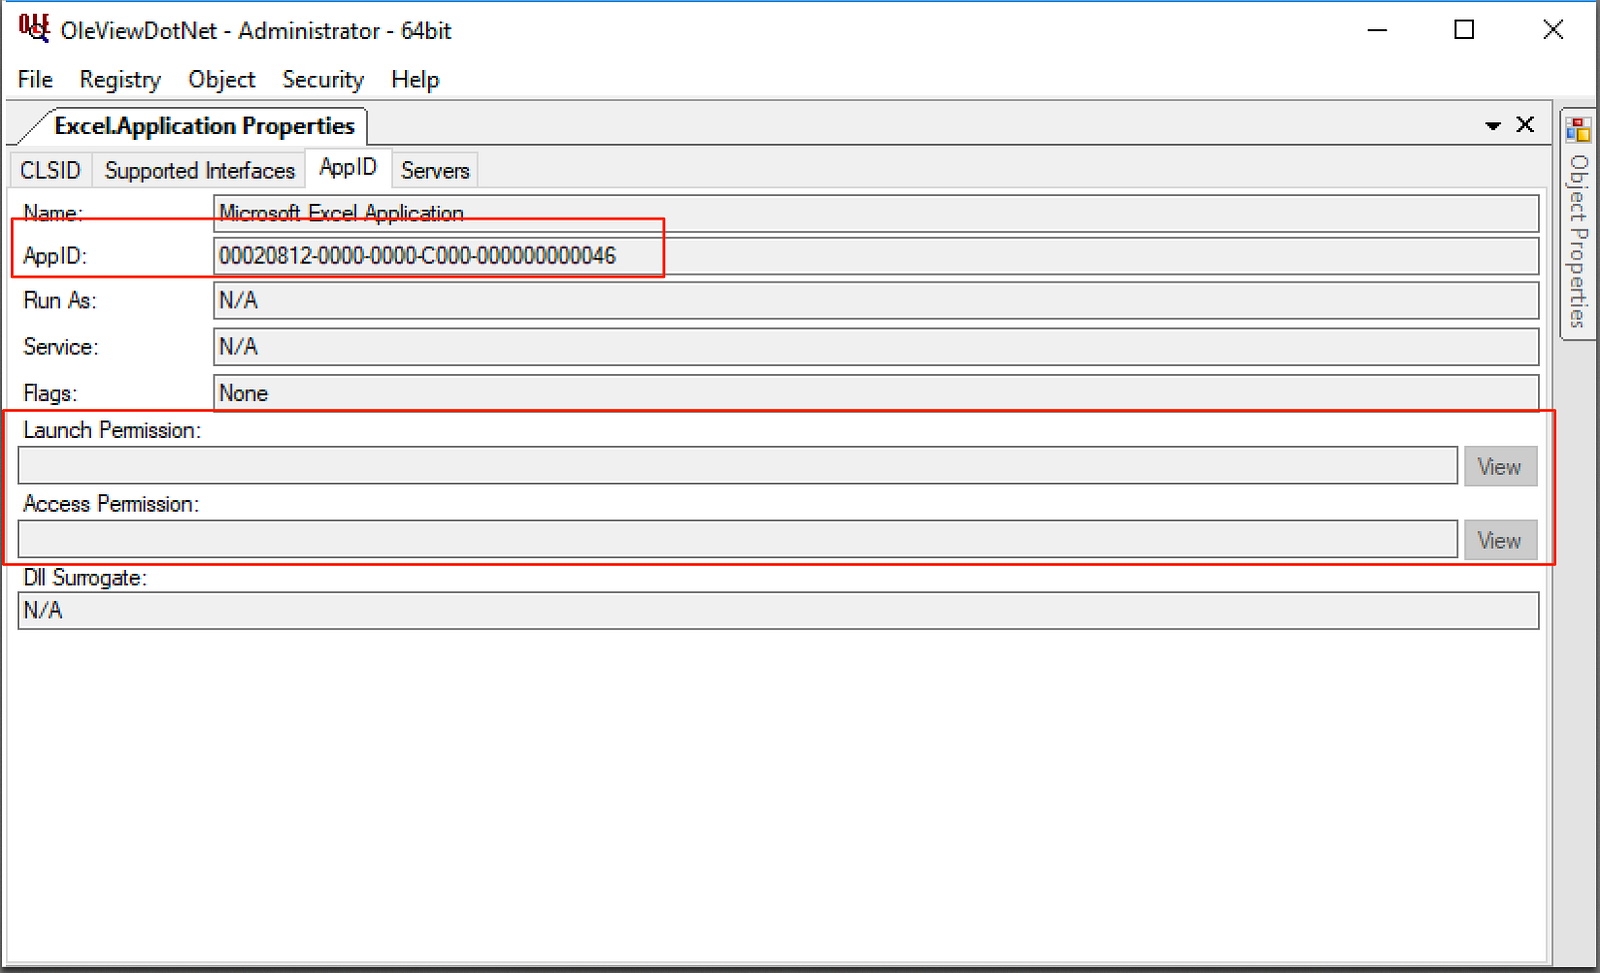Image resolution: width=1600 pixels, height=973 pixels.
Task: Open the document tab list dropdown arrow
Action: [x=1493, y=125]
